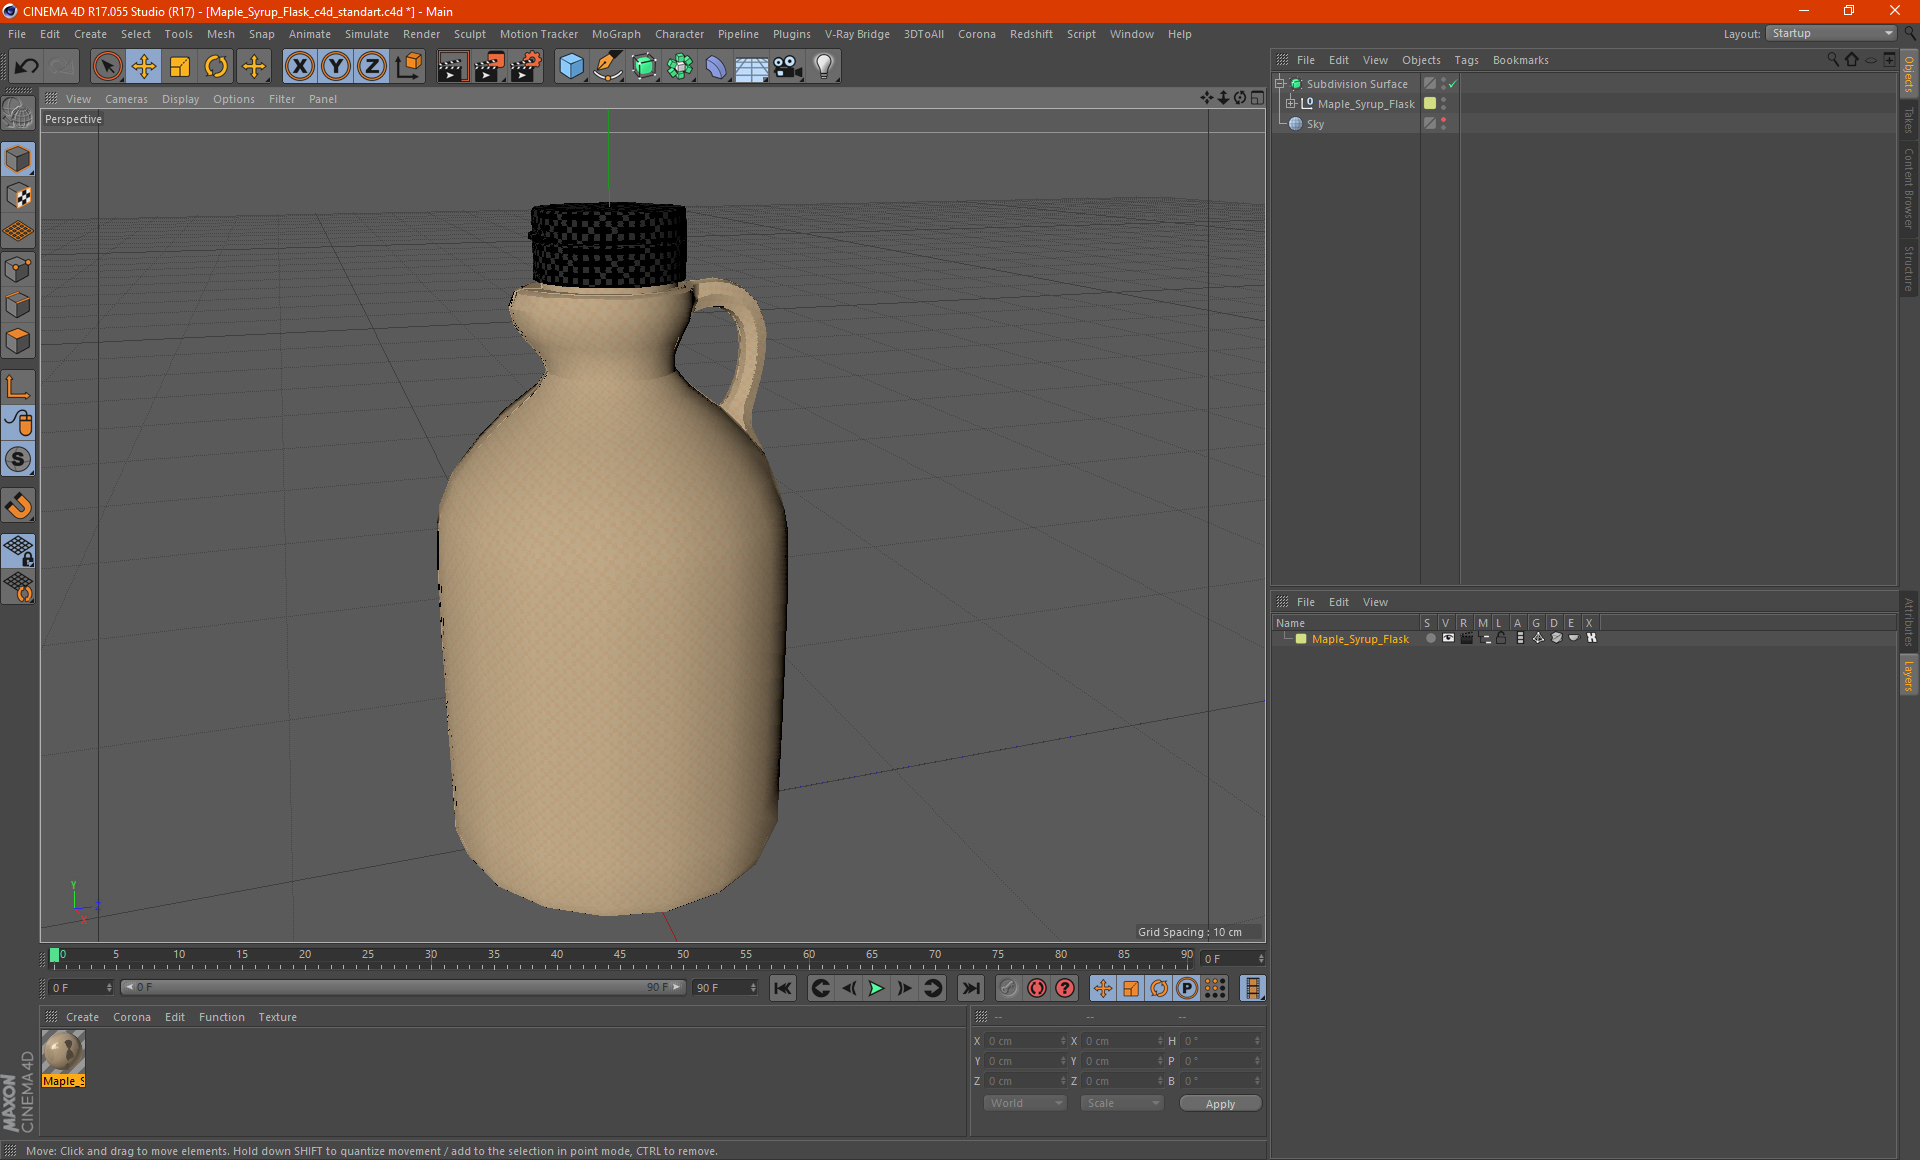Image resolution: width=1920 pixels, height=1160 pixels.
Task: Select the Sky object
Action: (x=1315, y=124)
